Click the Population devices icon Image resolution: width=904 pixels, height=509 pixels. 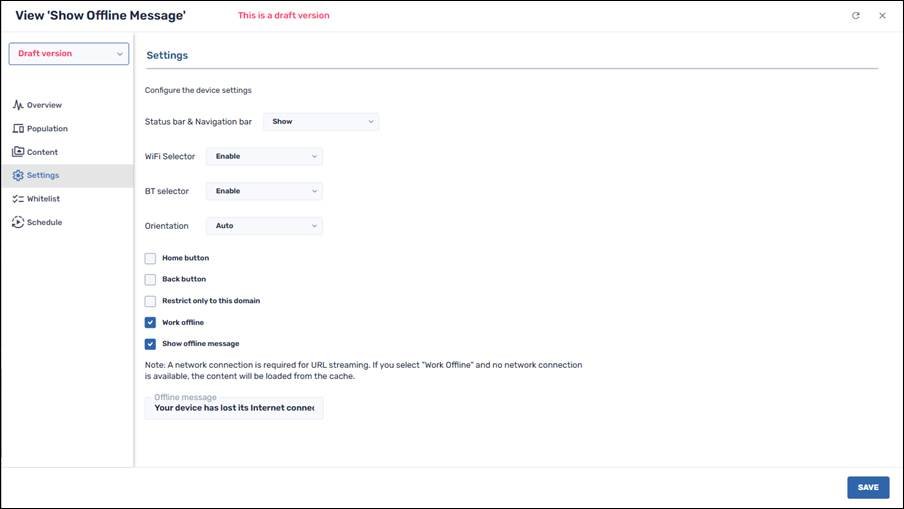click(18, 129)
